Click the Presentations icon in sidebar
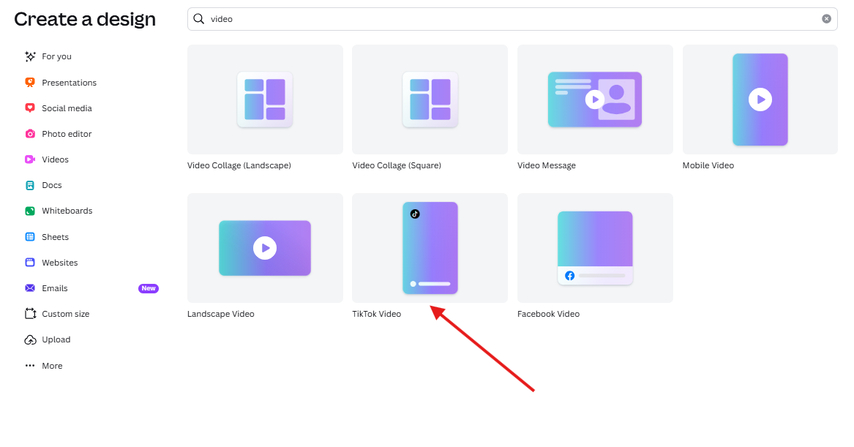 [30, 82]
